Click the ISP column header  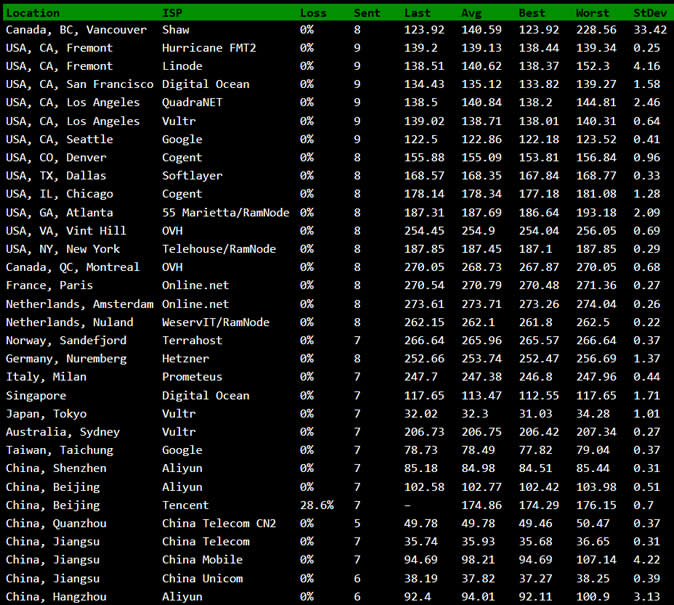(172, 13)
